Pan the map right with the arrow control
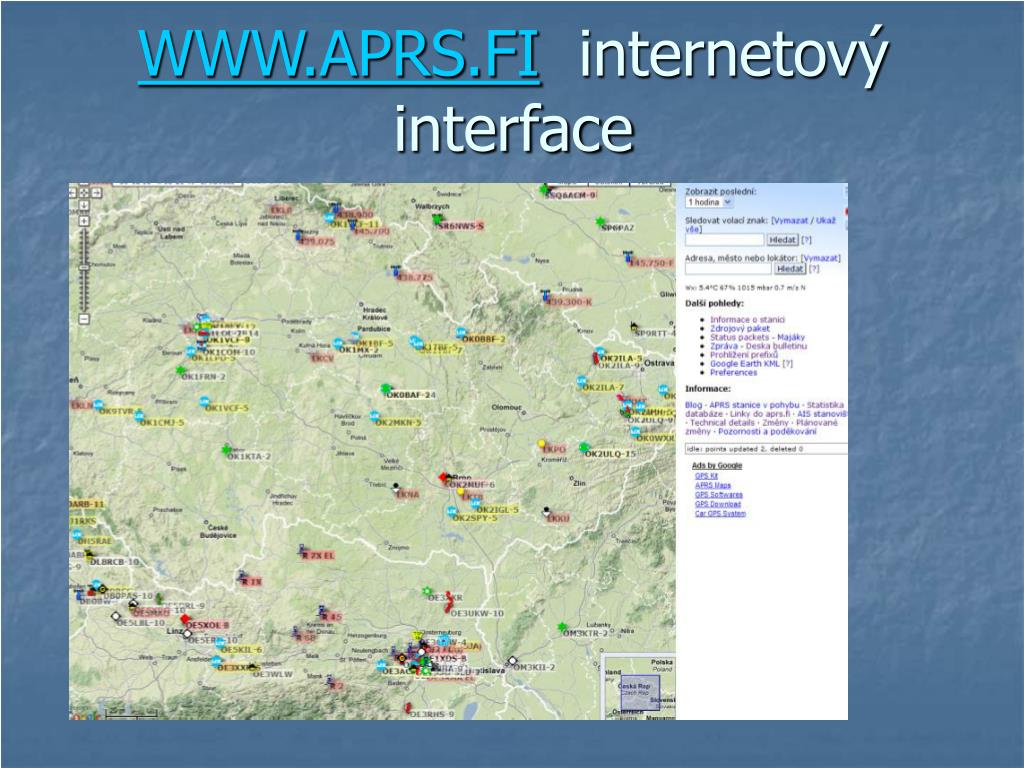The height and width of the screenshot is (768, 1024). point(96,193)
